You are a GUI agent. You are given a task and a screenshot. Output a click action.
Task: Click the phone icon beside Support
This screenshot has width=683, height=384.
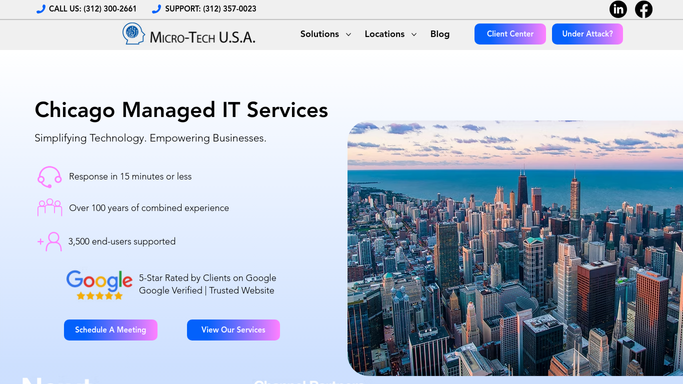pos(156,9)
